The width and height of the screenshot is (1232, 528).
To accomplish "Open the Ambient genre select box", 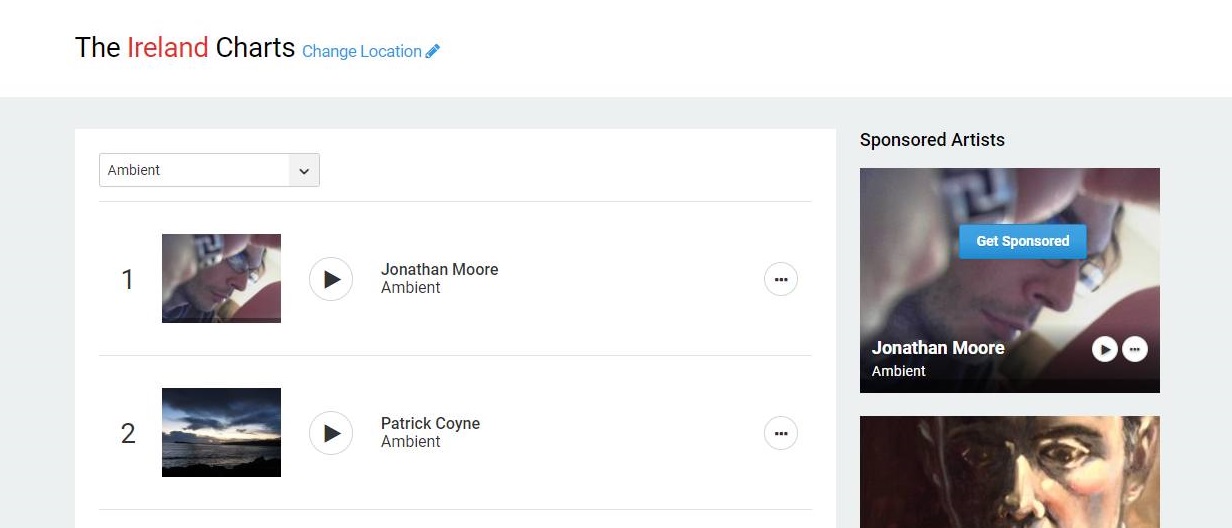I will [x=195, y=170].
